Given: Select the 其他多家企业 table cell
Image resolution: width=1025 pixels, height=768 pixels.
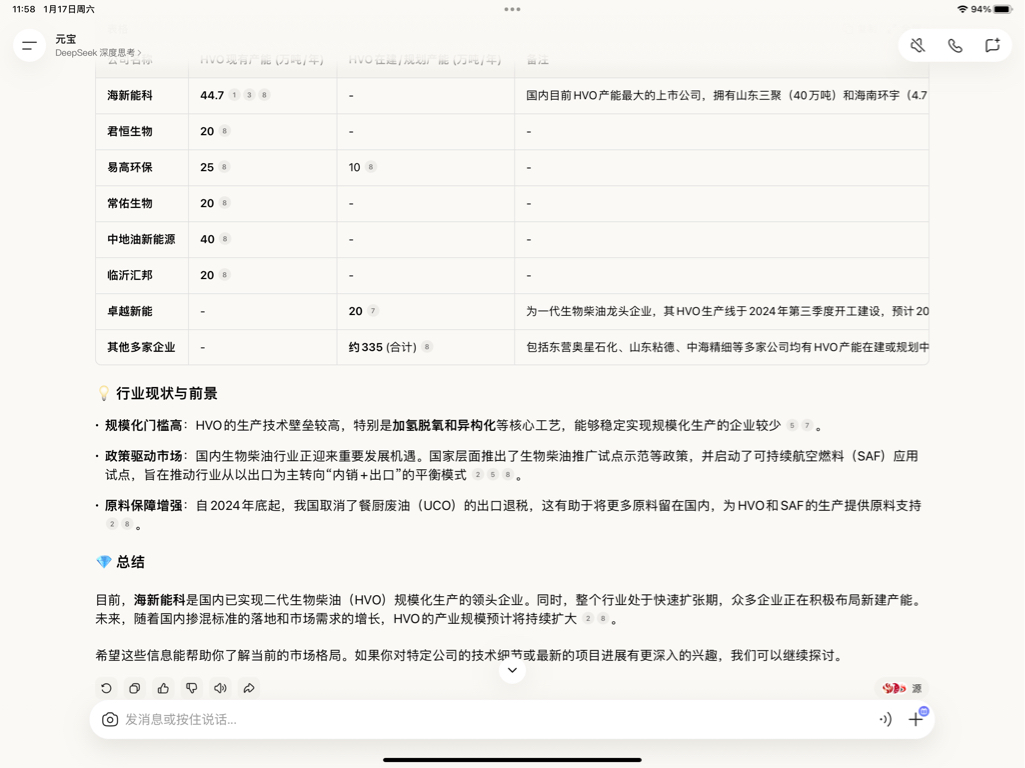Looking at the screenshot, I should click(x=141, y=347).
